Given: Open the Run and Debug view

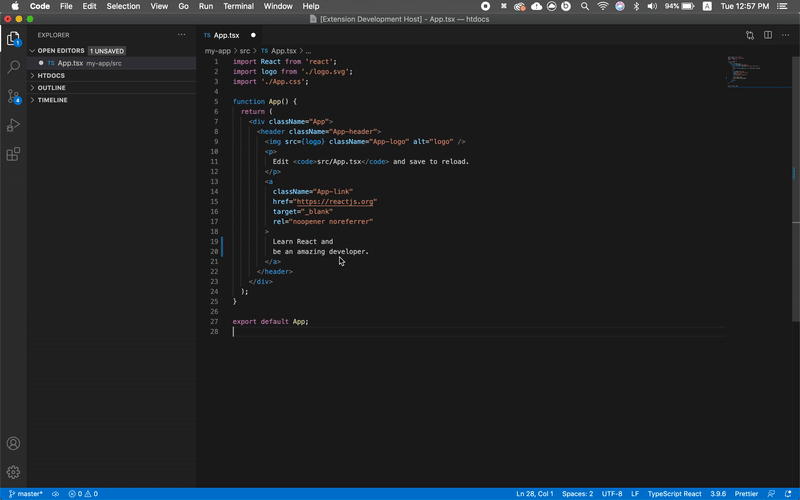Looking at the screenshot, I should pyautogui.click(x=14, y=125).
